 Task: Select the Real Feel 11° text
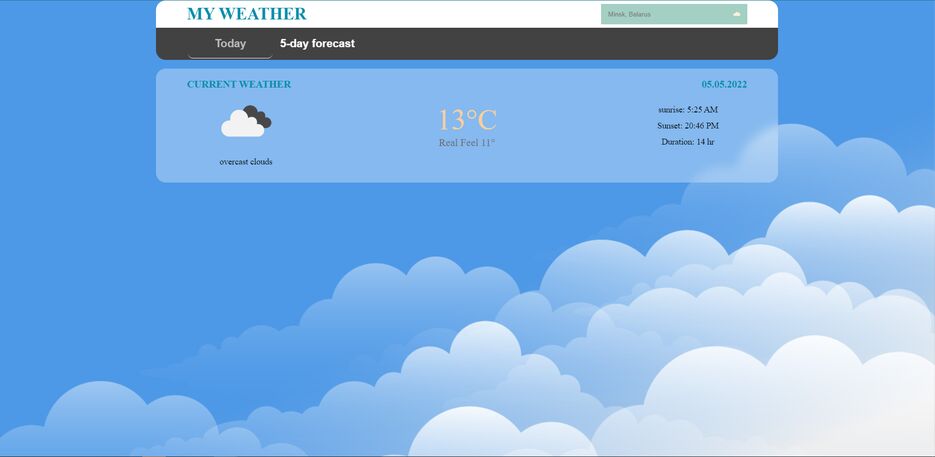467,143
